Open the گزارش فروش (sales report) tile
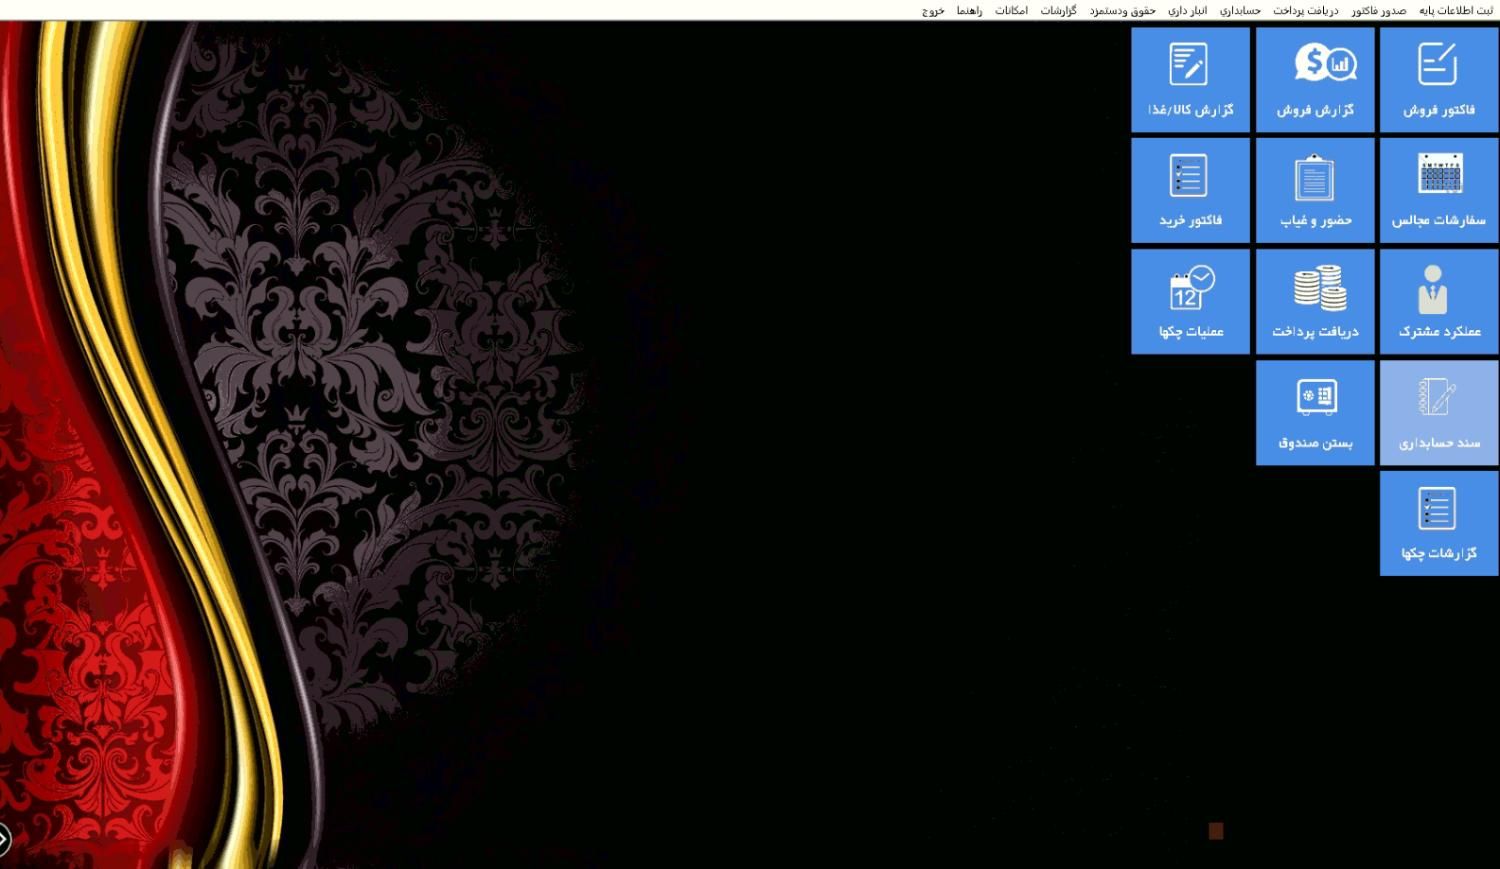 [x=1315, y=80]
